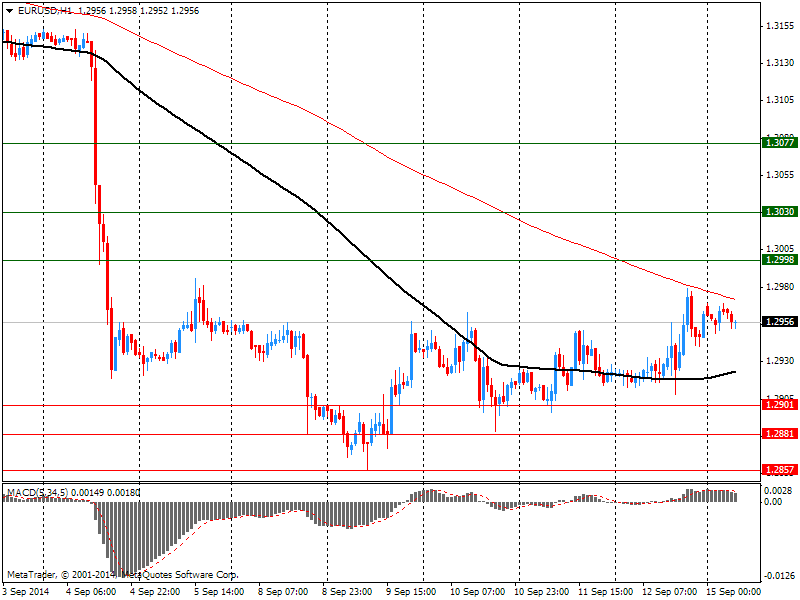The height and width of the screenshot is (600, 800).
Task: Click the 8 Sep 23:00 time axis label
Action: click(x=347, y=592)
